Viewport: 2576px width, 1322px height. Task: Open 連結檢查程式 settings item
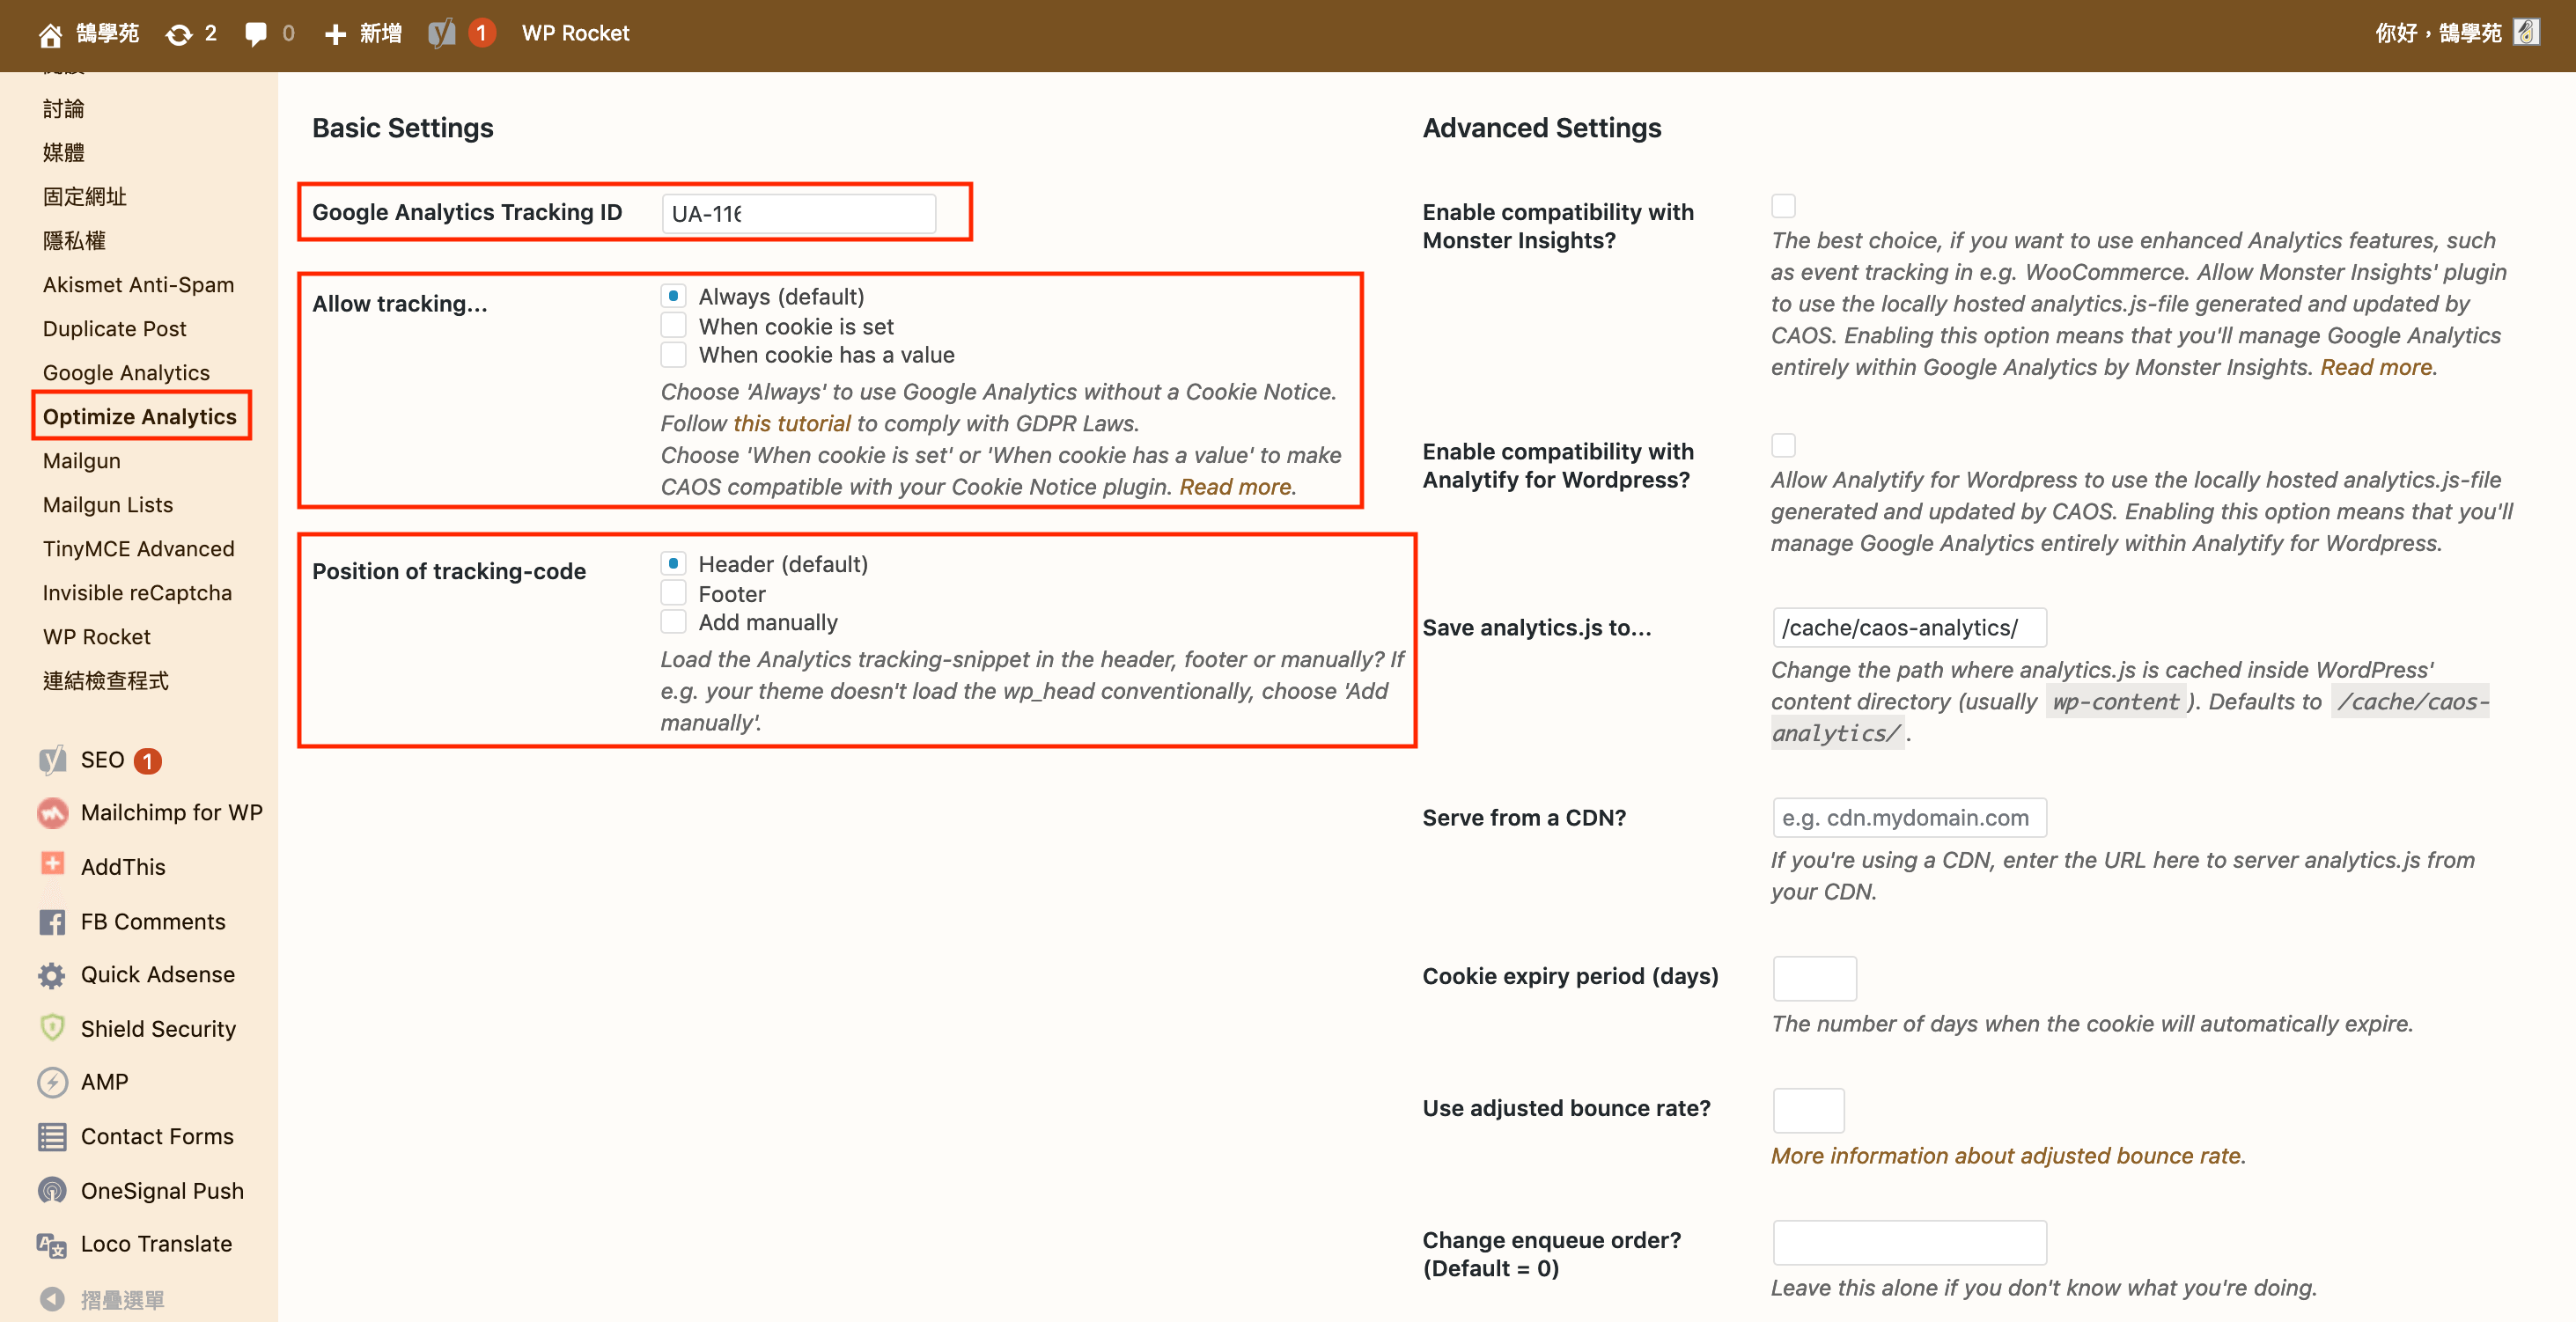pos(106,681)
